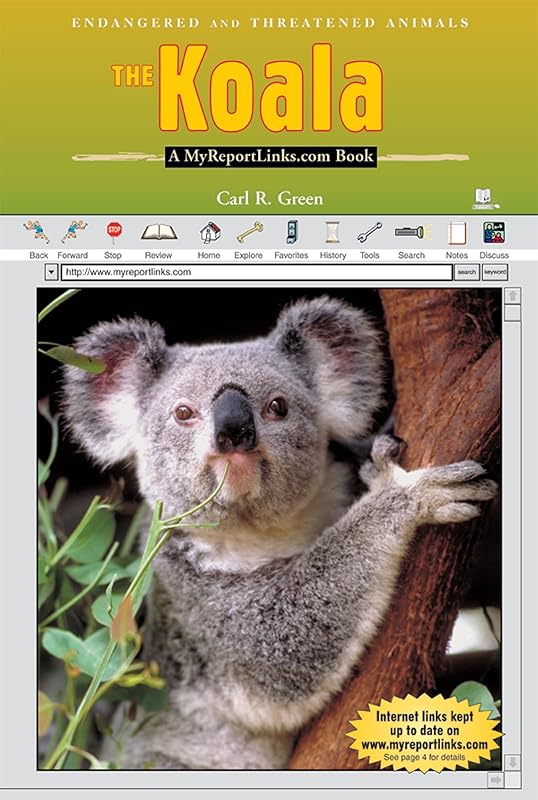The height and width of the screenshot is (800, 538).
Task: Click 'See page 4 for details' text
Action: (424, 757)
